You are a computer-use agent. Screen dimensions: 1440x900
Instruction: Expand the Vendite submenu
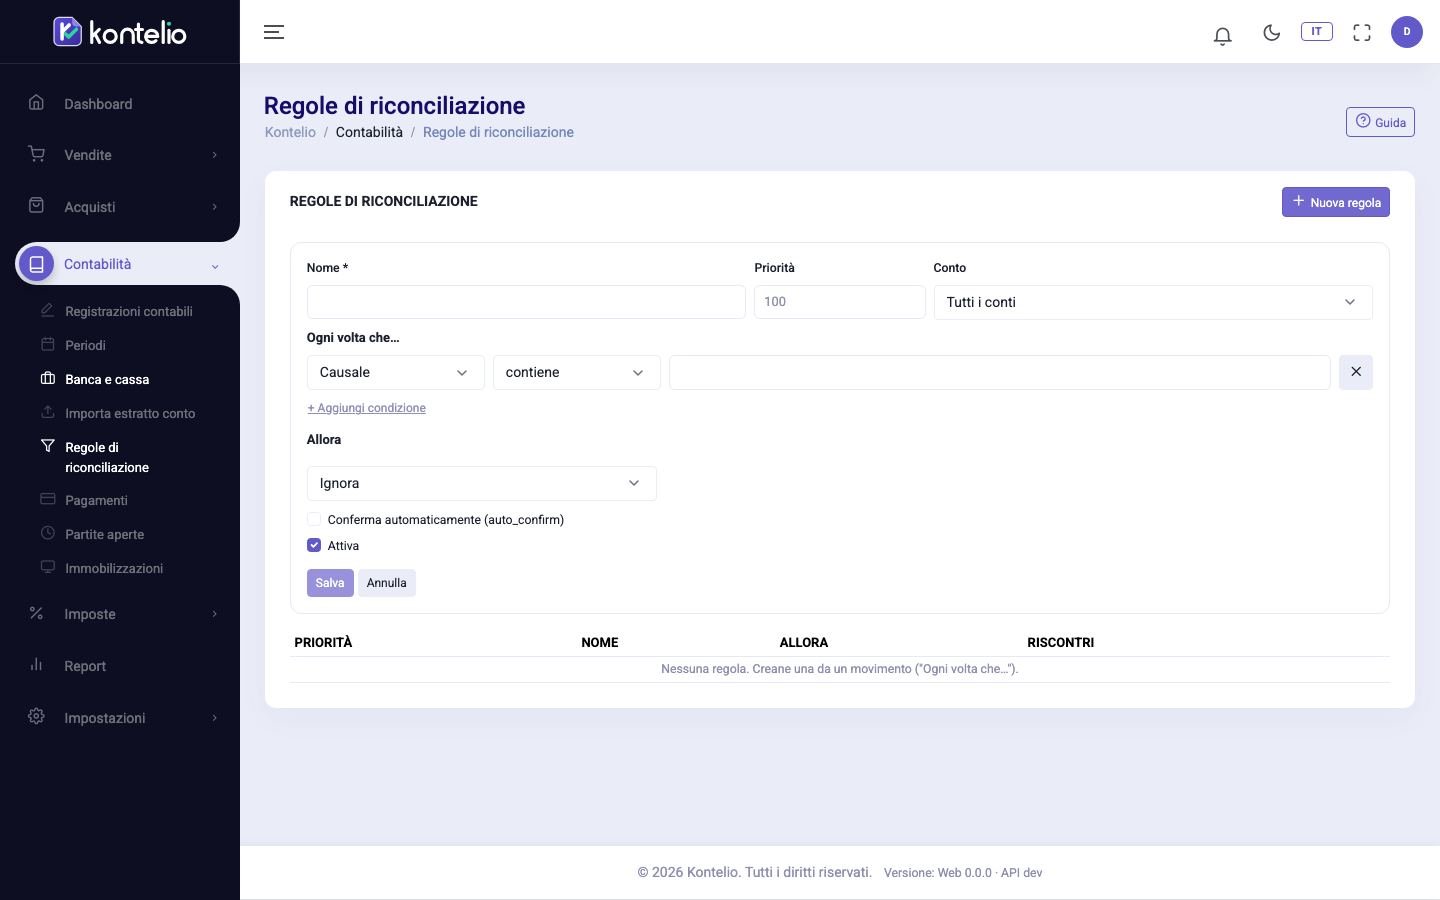click(x=214, y=155)
